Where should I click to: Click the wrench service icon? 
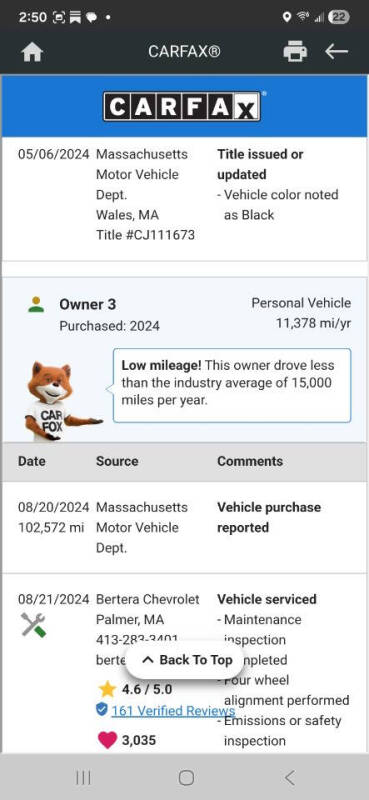tap(34, 624)
